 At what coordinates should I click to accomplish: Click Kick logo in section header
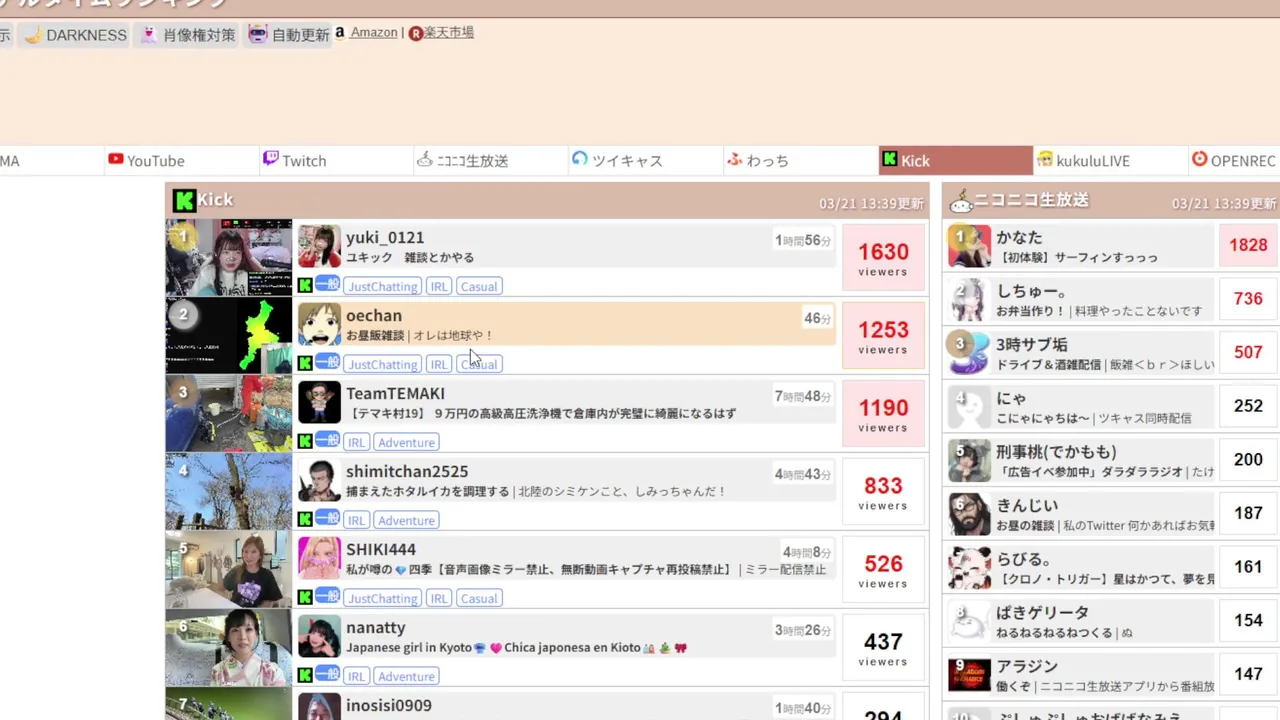coord(183,200)
